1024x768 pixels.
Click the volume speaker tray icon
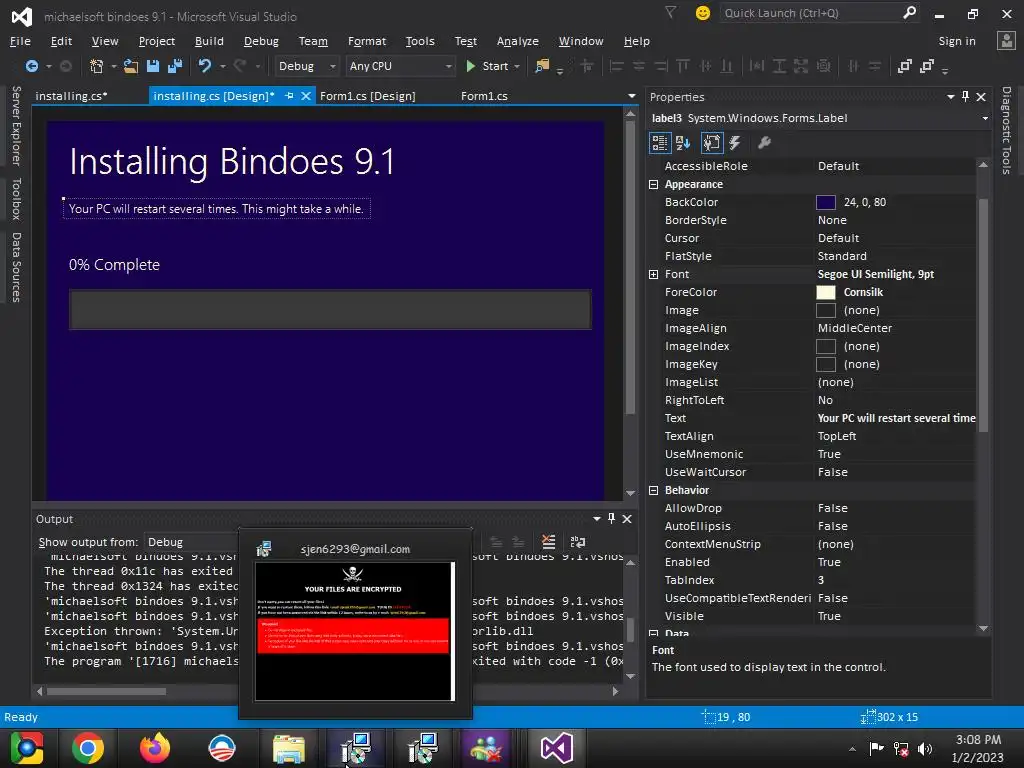click(x=925, y=748)
